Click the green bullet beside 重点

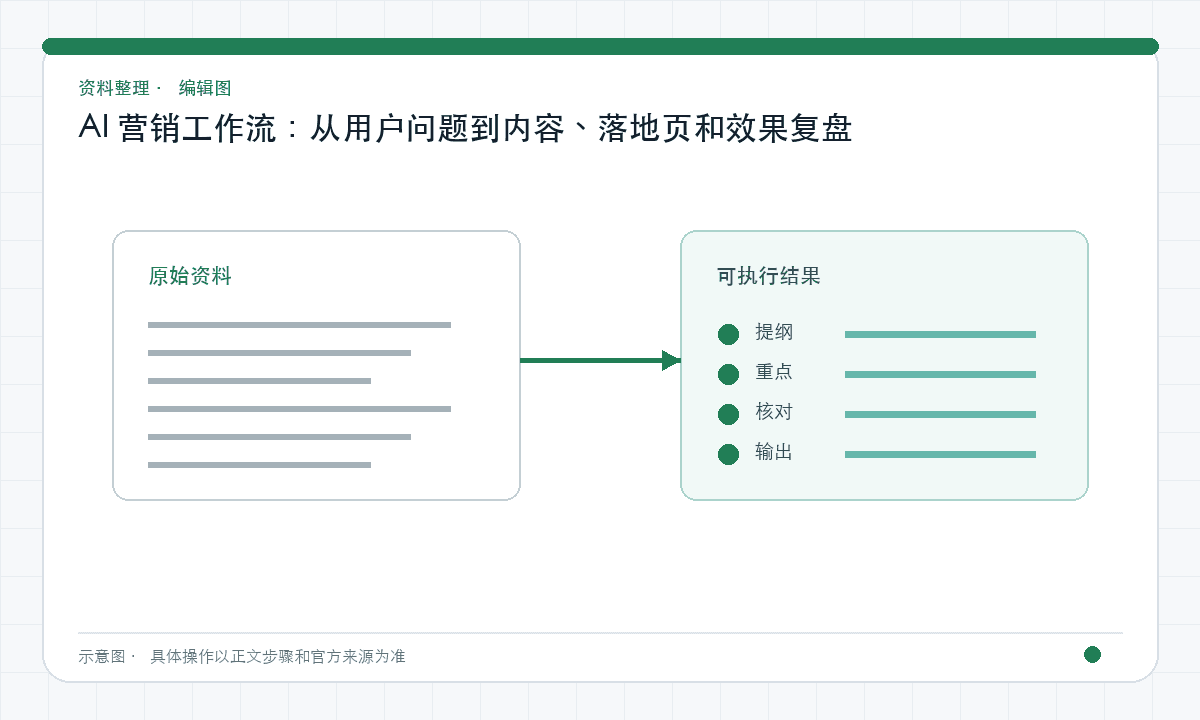click(728, 374)
